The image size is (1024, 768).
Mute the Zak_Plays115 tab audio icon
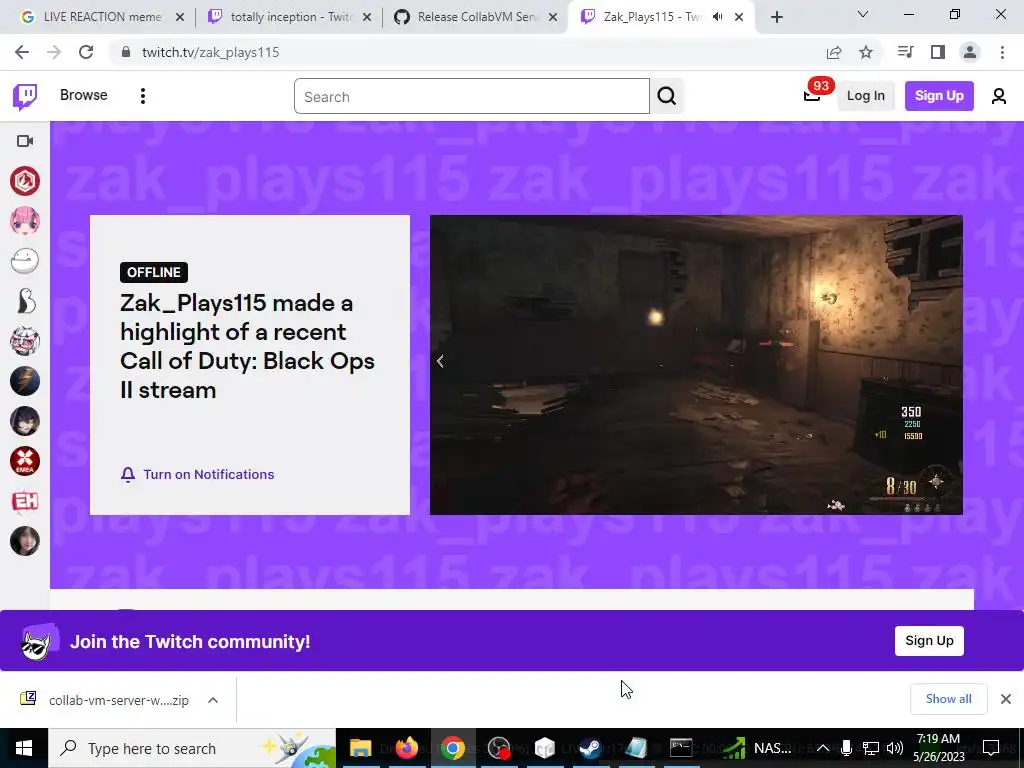point(718,17)
